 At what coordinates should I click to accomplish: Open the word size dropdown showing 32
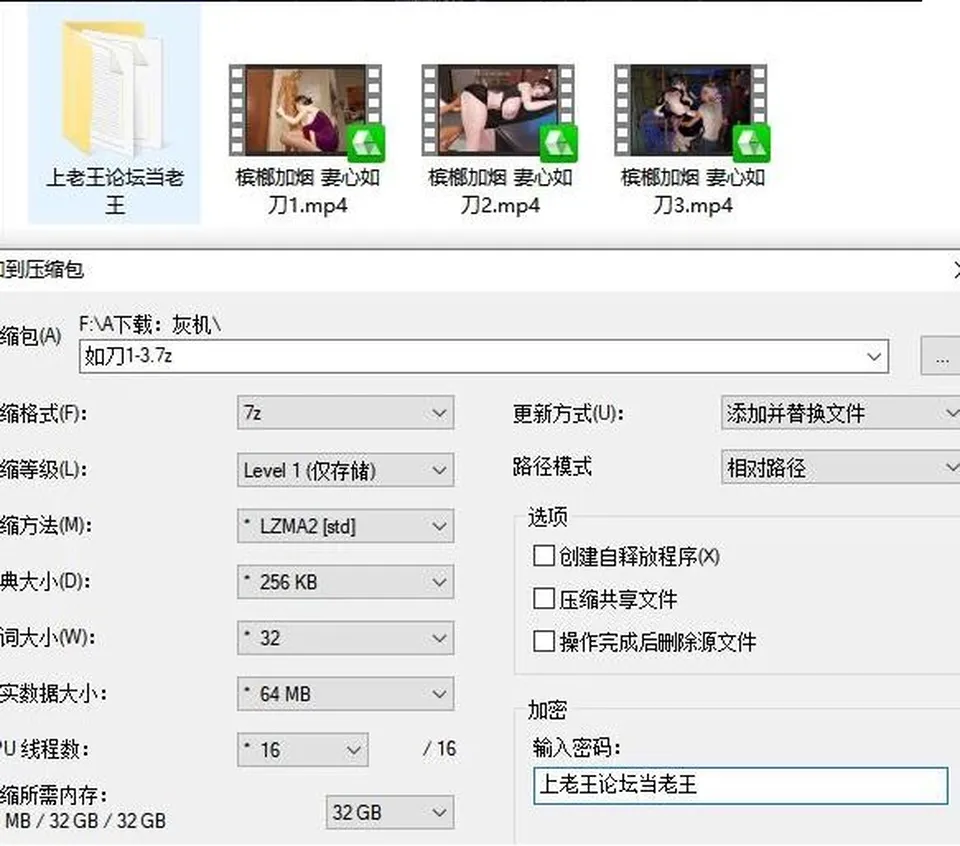pyautogui.click(x=345, y=638)
